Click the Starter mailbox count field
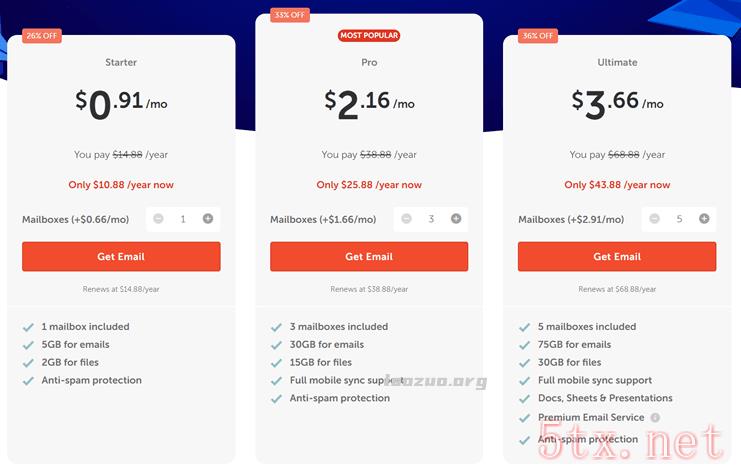 tap(183, 219)
